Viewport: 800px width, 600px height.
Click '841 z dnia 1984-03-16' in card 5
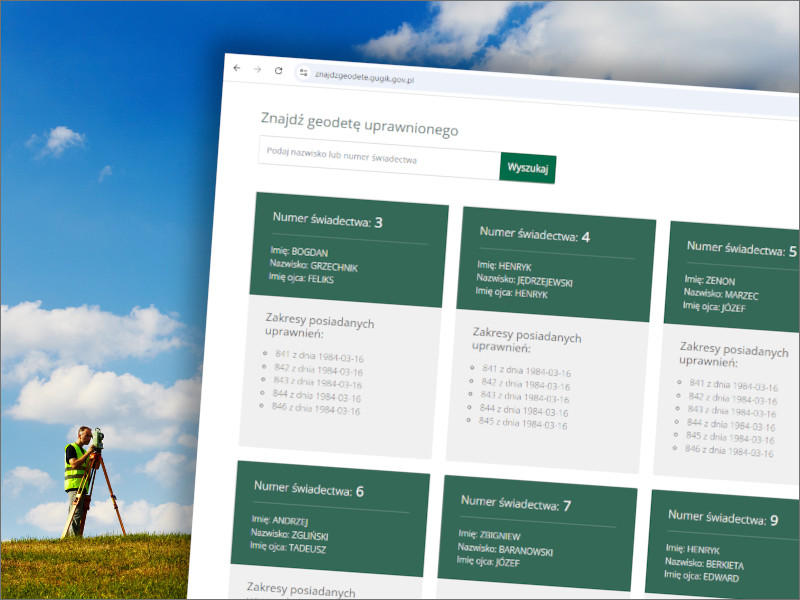[734, 385]
